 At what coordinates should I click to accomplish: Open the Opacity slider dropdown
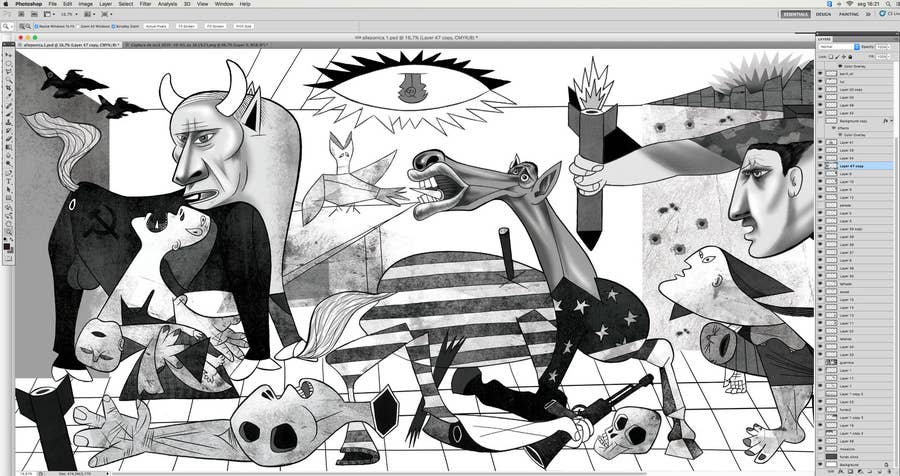pyautogui.click(x=889, y=47)
